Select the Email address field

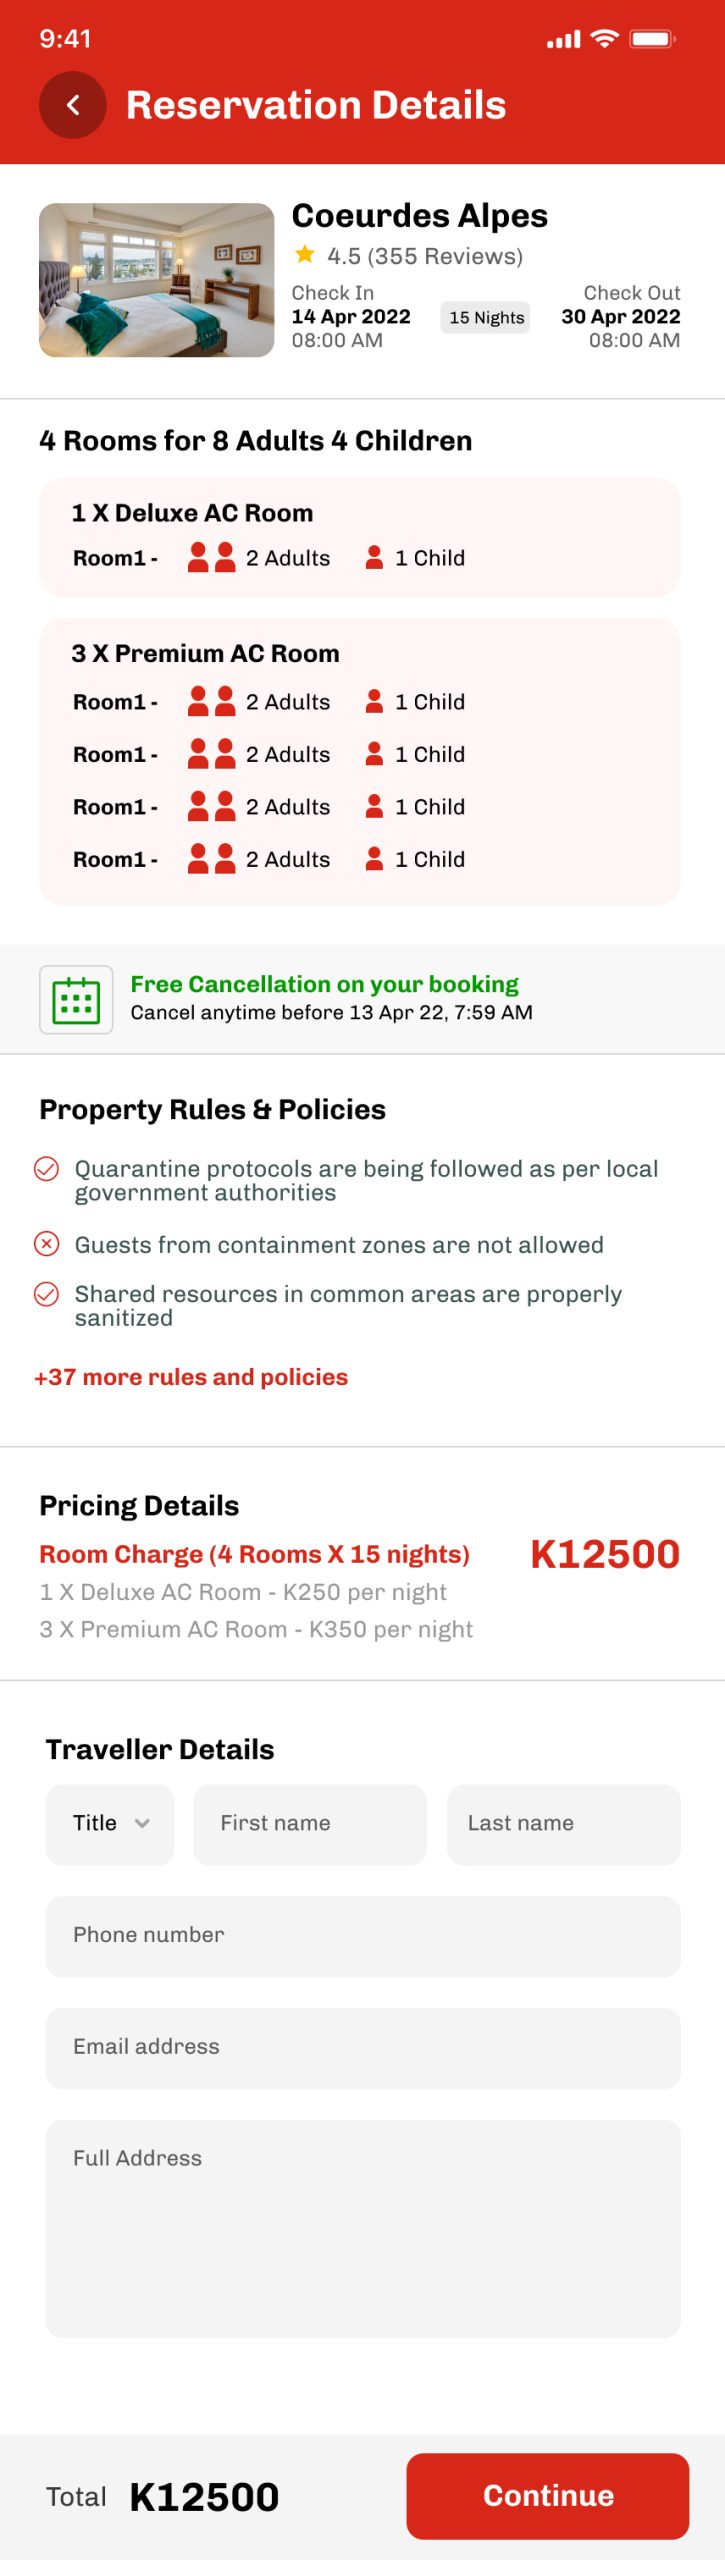363,2047
